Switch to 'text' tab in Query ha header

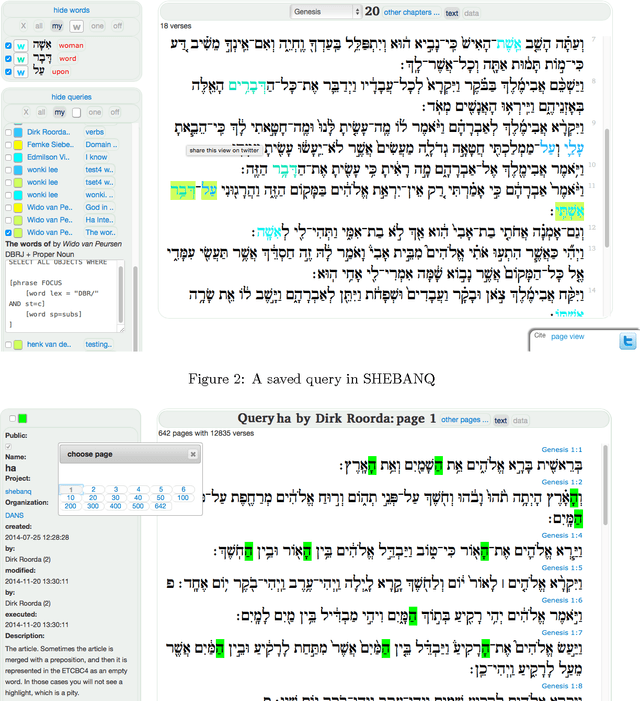click(501, 421)
